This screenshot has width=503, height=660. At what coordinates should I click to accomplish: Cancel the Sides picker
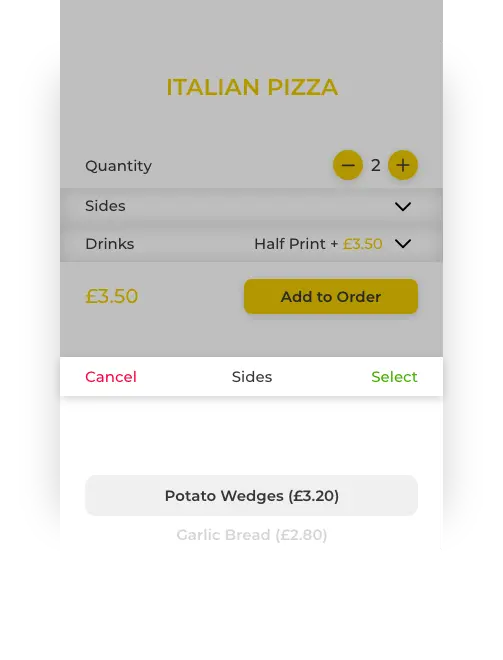[111, 377]
